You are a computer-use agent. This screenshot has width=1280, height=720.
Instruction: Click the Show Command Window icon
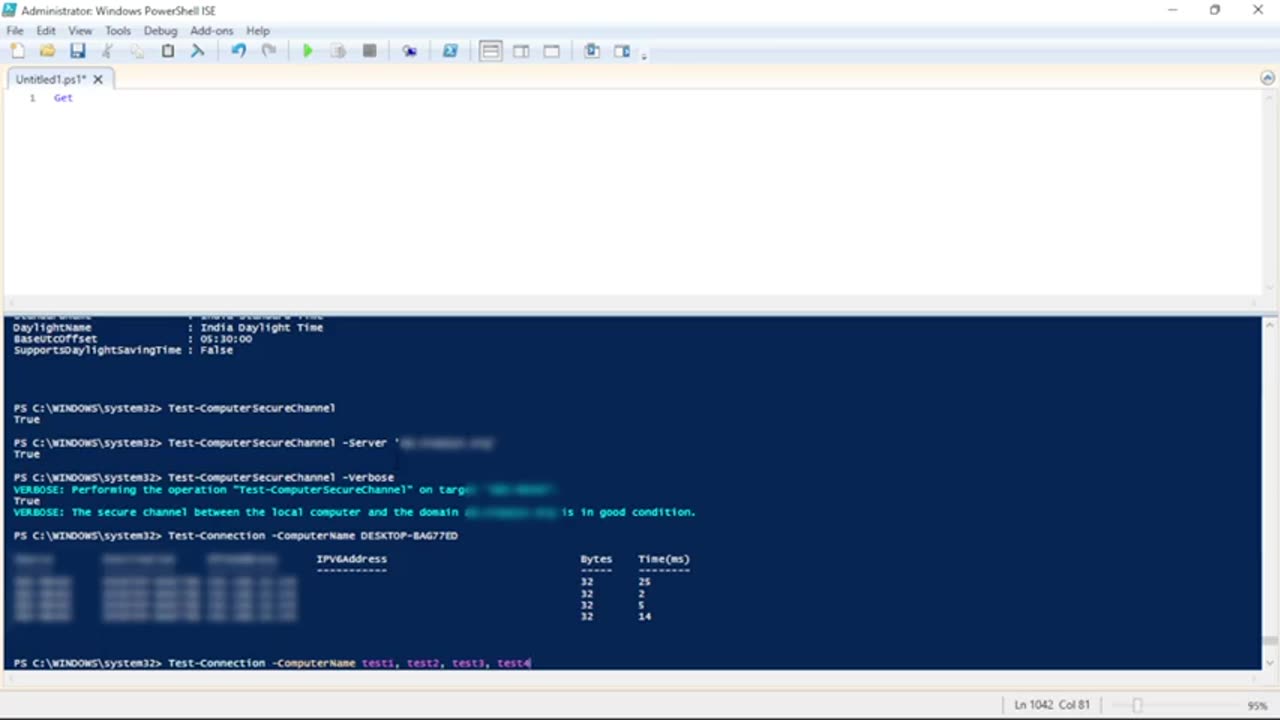[592, 51]
